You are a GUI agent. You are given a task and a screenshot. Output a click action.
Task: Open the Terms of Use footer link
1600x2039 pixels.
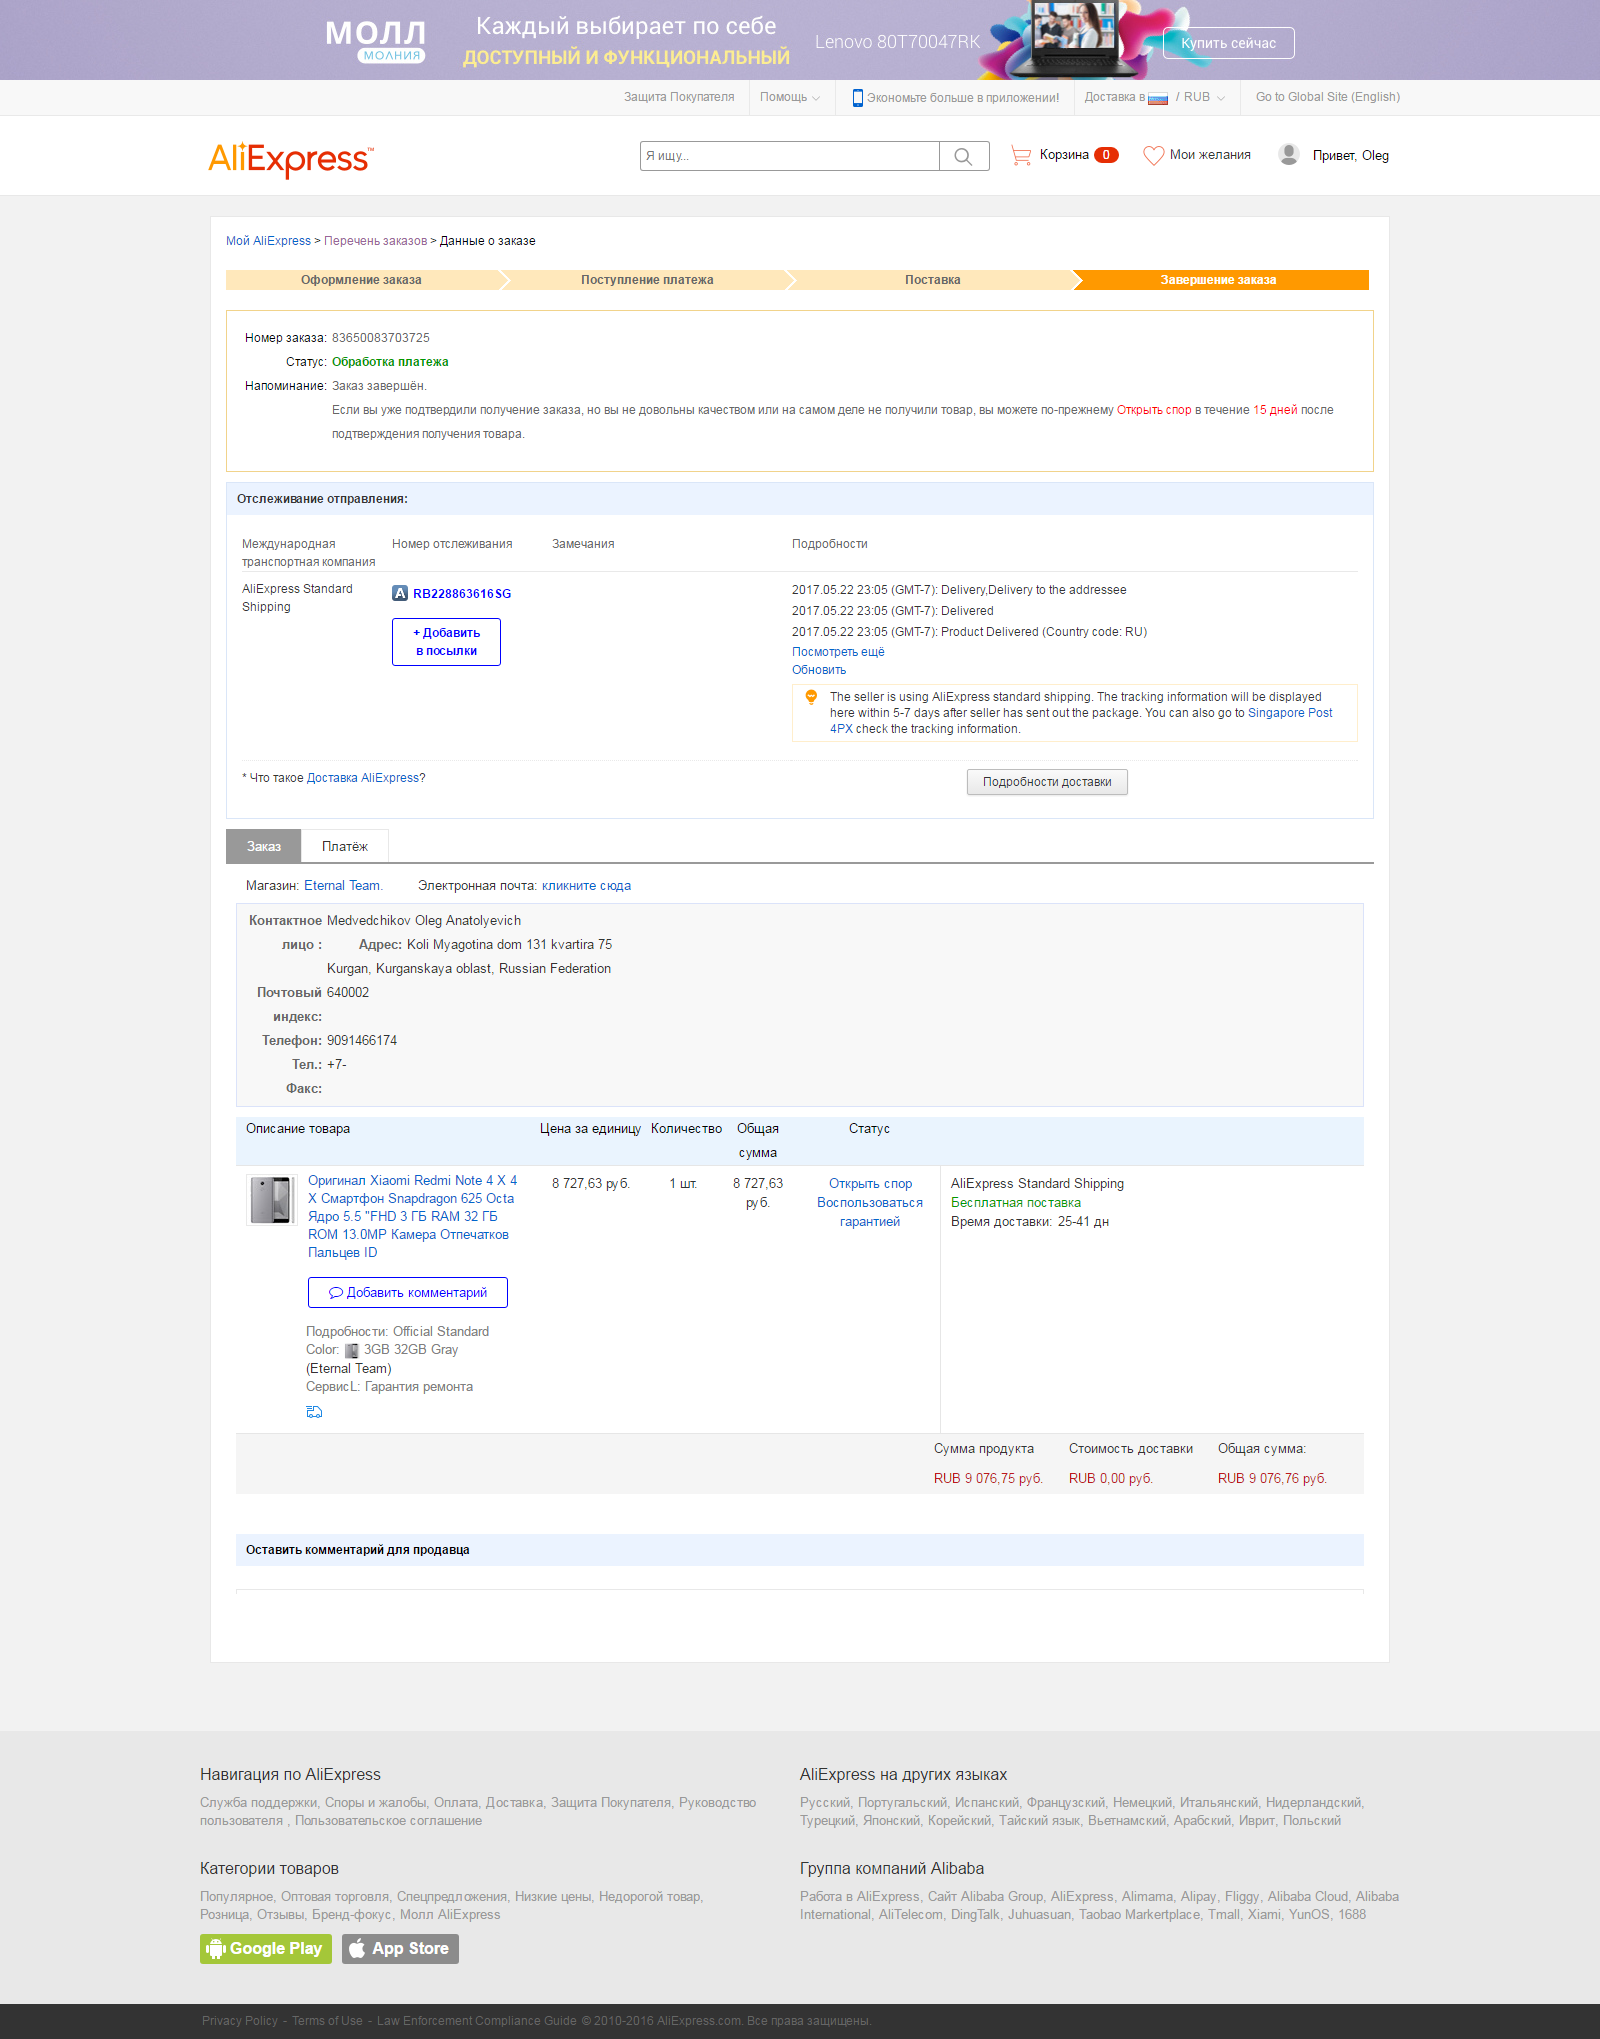[327, 2021]
